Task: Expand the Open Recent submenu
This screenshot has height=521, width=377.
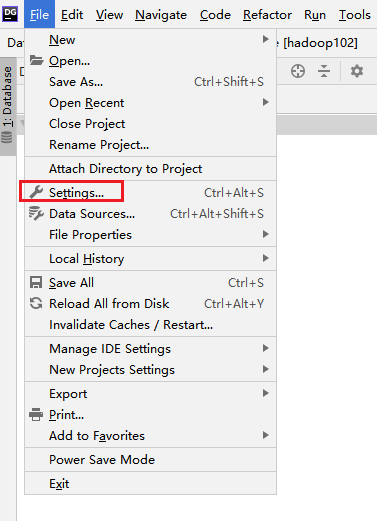Action: coord(150,103)
